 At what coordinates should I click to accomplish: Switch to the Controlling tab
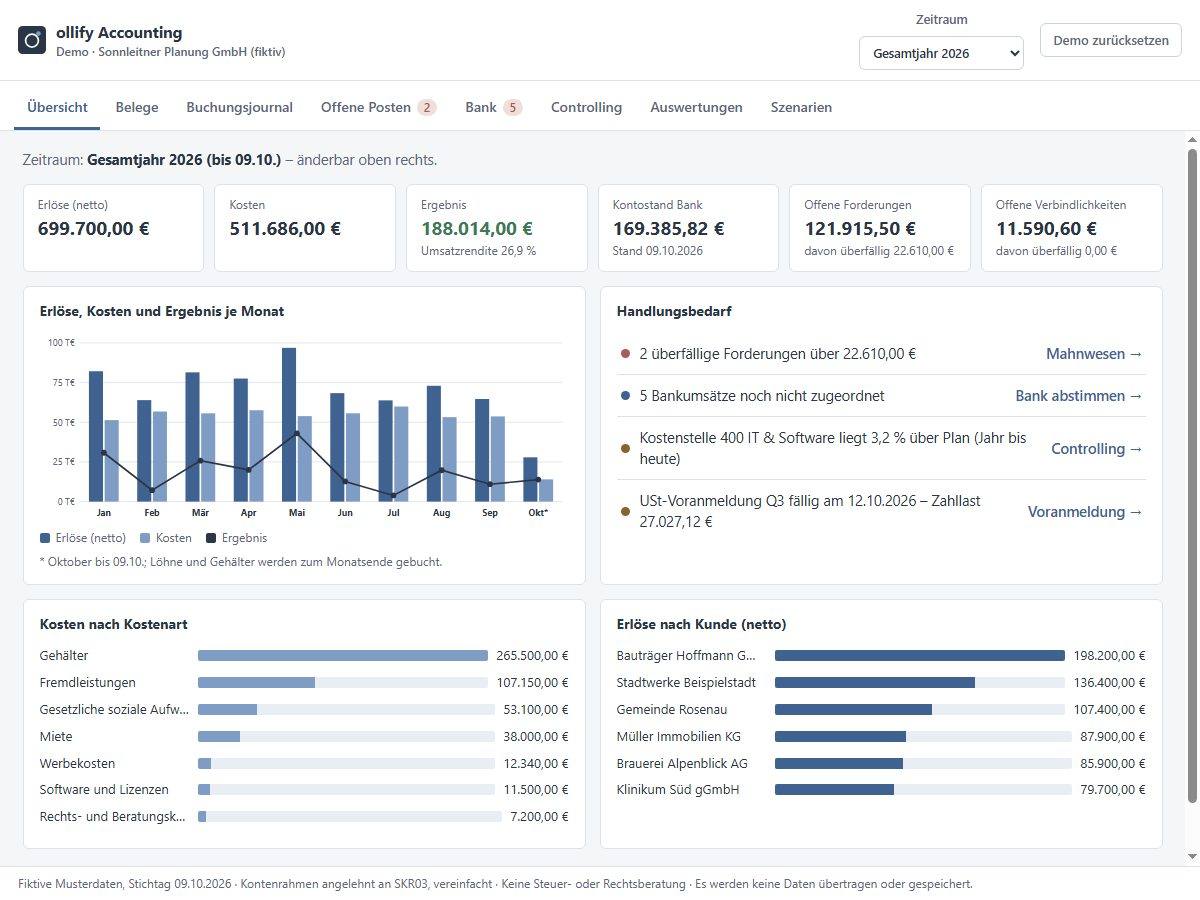click(x=586, y=107)
